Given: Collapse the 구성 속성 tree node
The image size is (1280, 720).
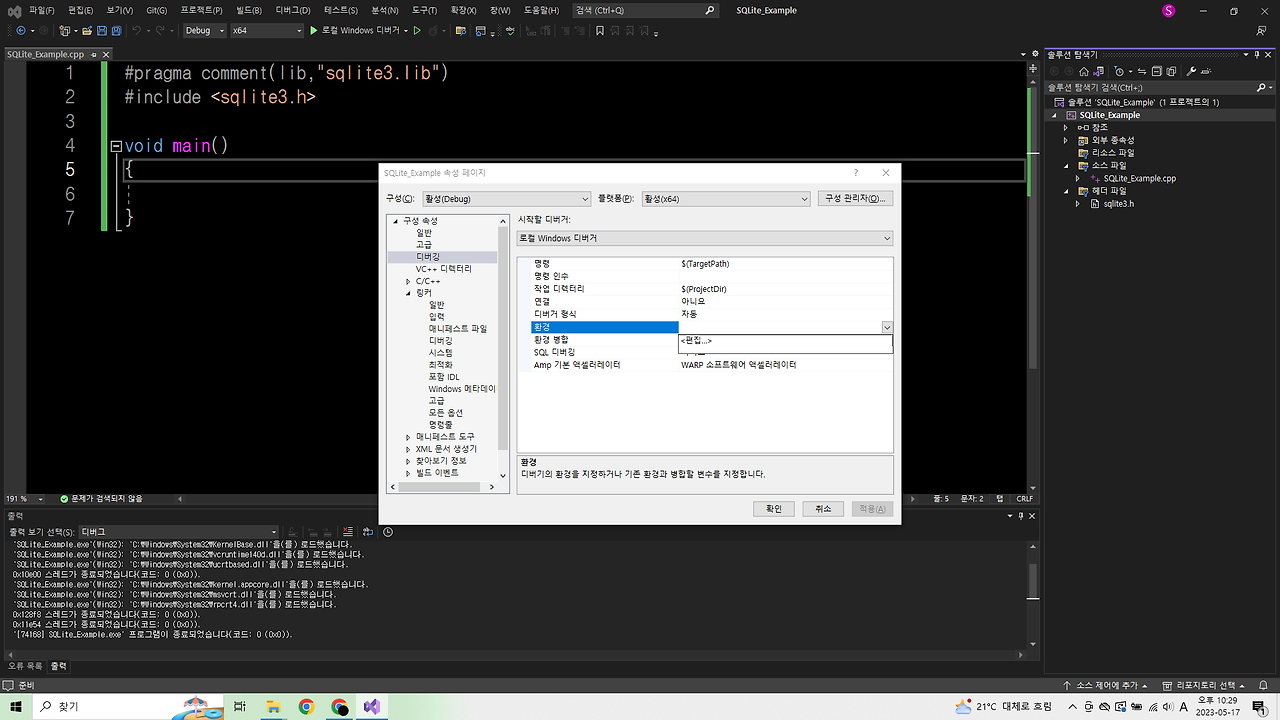Looking at the screenshot, I should click(x=395, y=220).
